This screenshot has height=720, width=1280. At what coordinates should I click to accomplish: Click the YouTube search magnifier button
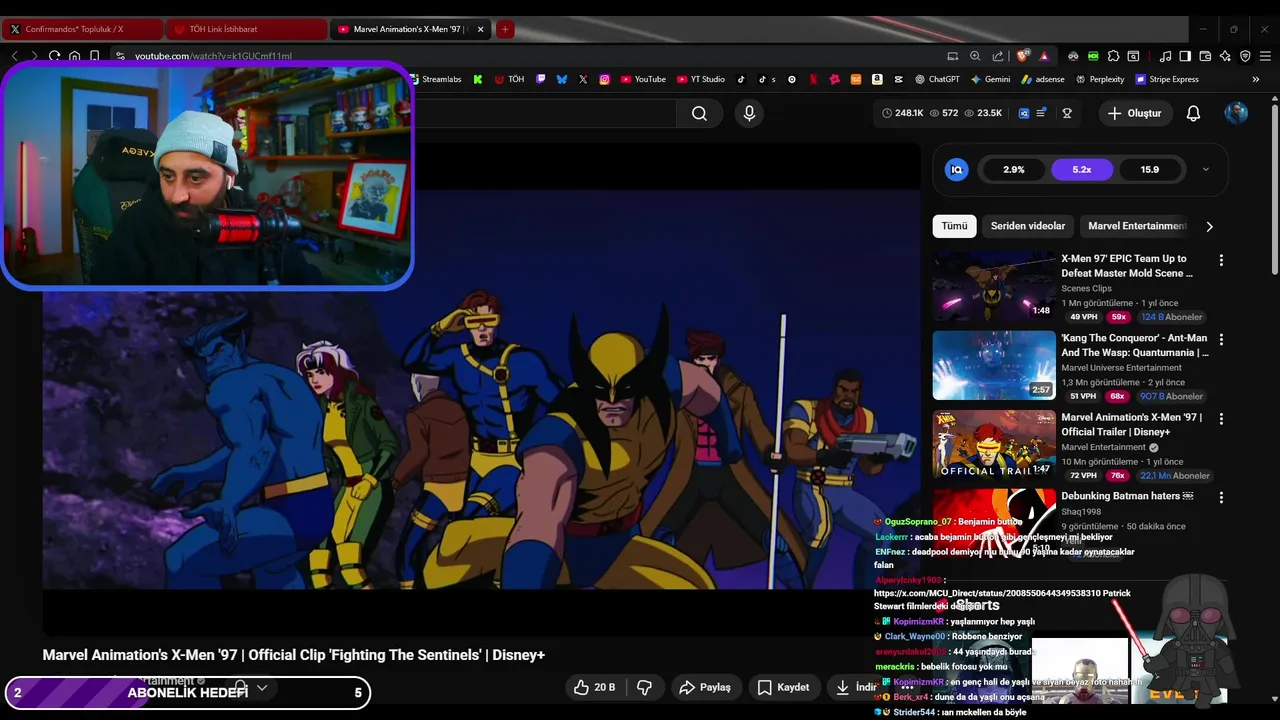699,113
